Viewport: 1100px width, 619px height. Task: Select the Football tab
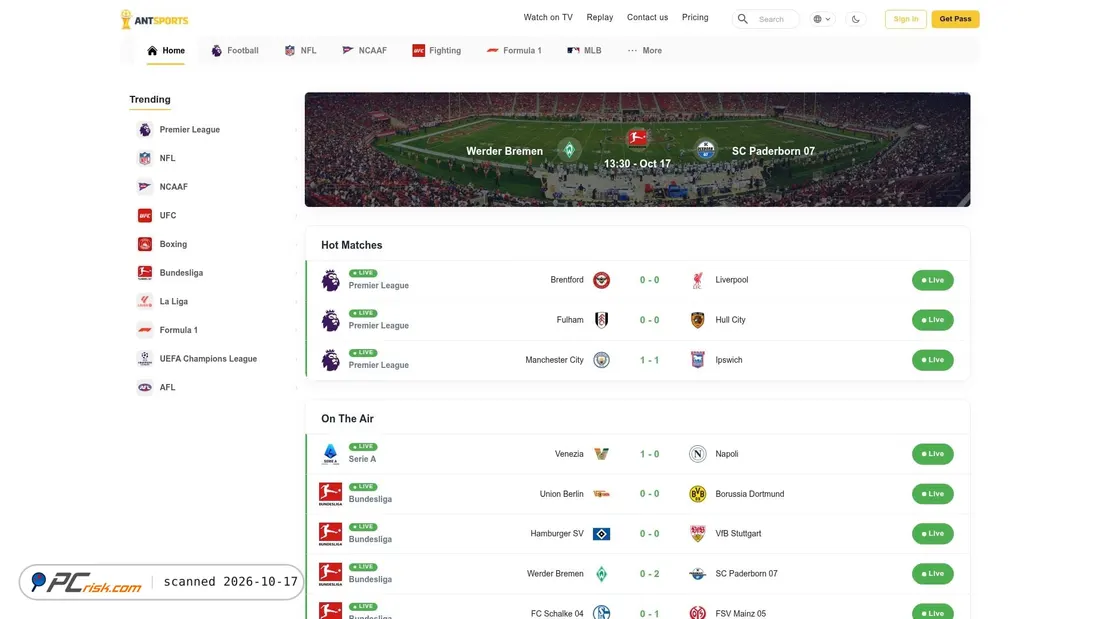pos(235,51)
